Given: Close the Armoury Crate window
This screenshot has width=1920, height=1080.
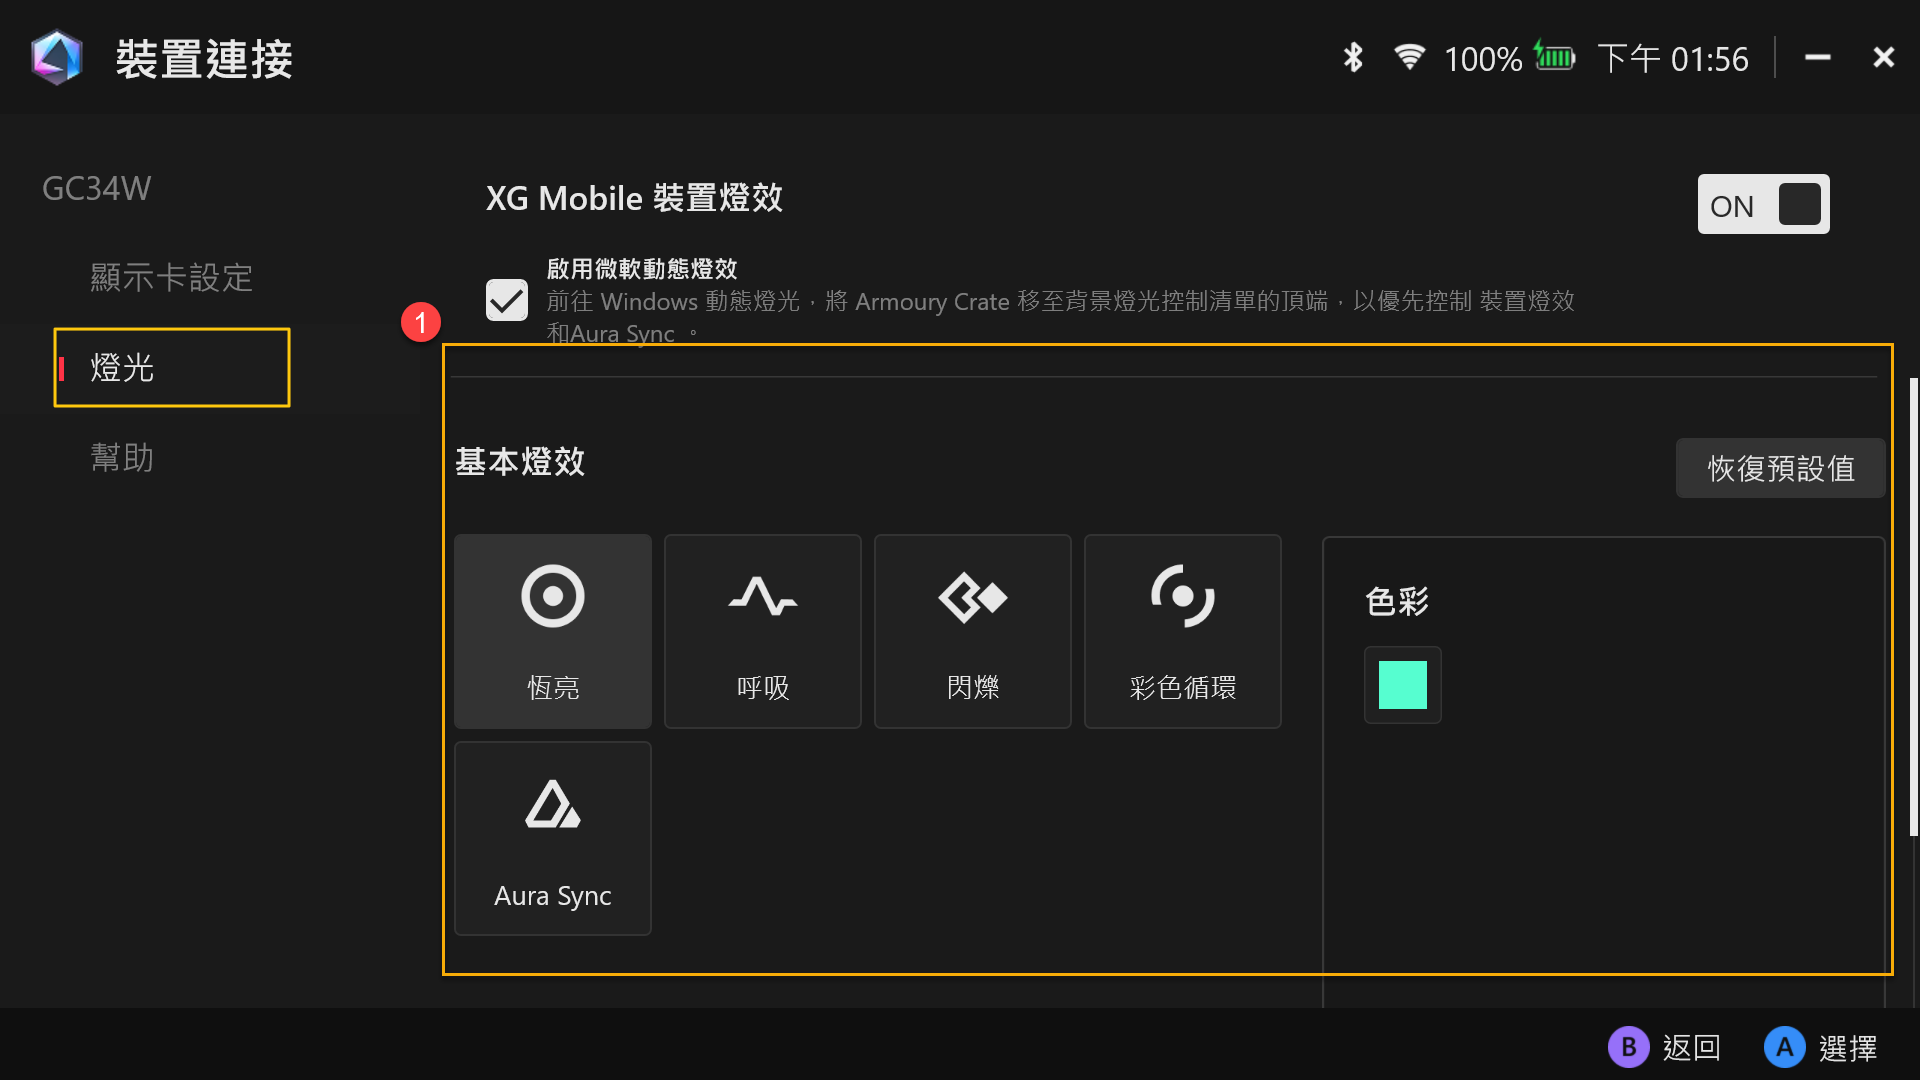Looking at the screenshot, I should pos(1884,58).
